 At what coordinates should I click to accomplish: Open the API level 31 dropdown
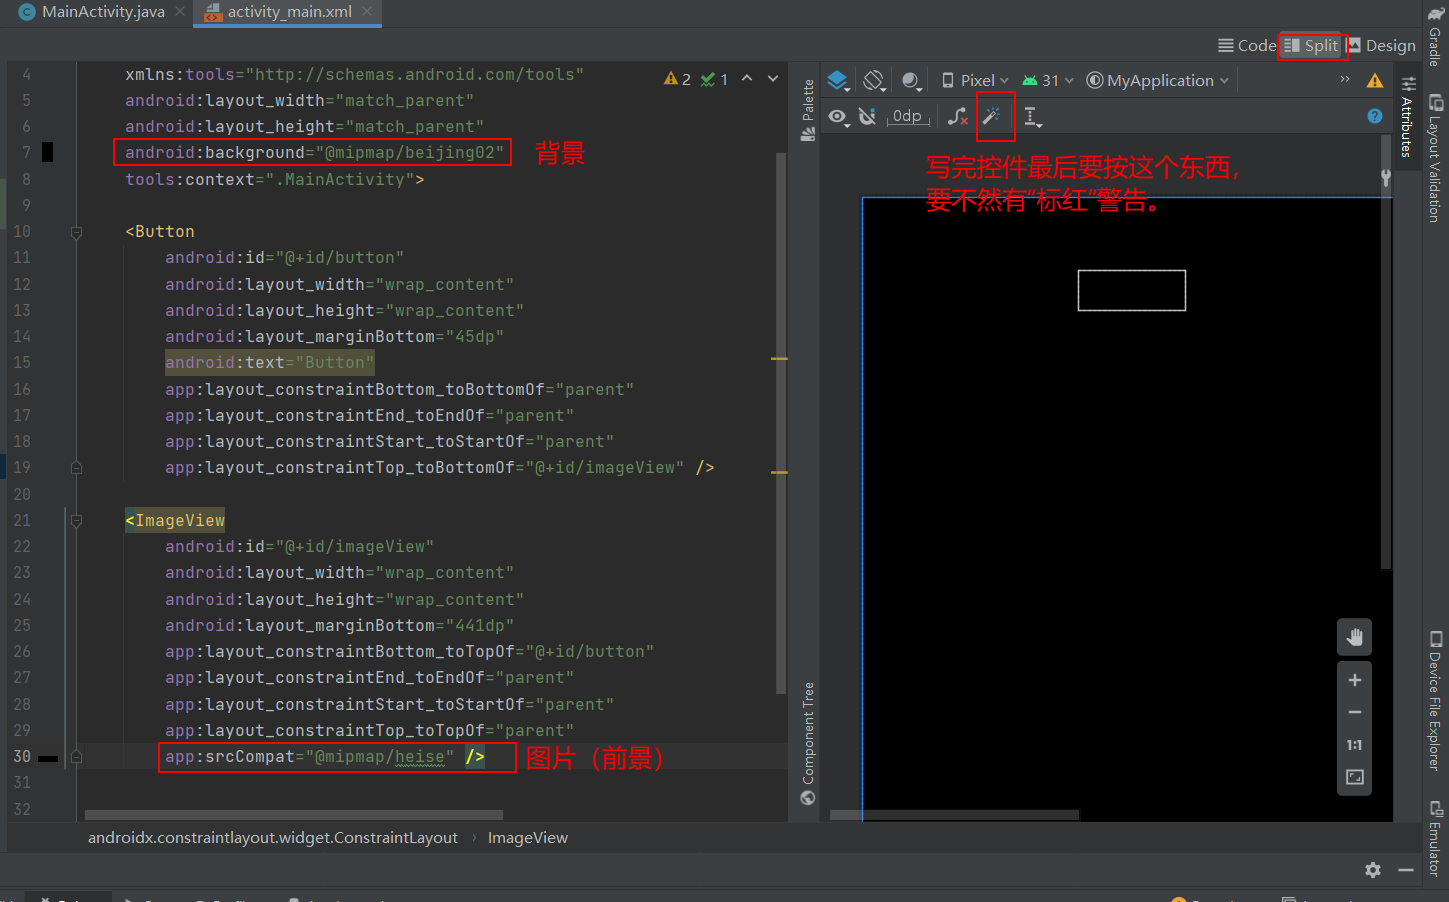point(1046,80)
